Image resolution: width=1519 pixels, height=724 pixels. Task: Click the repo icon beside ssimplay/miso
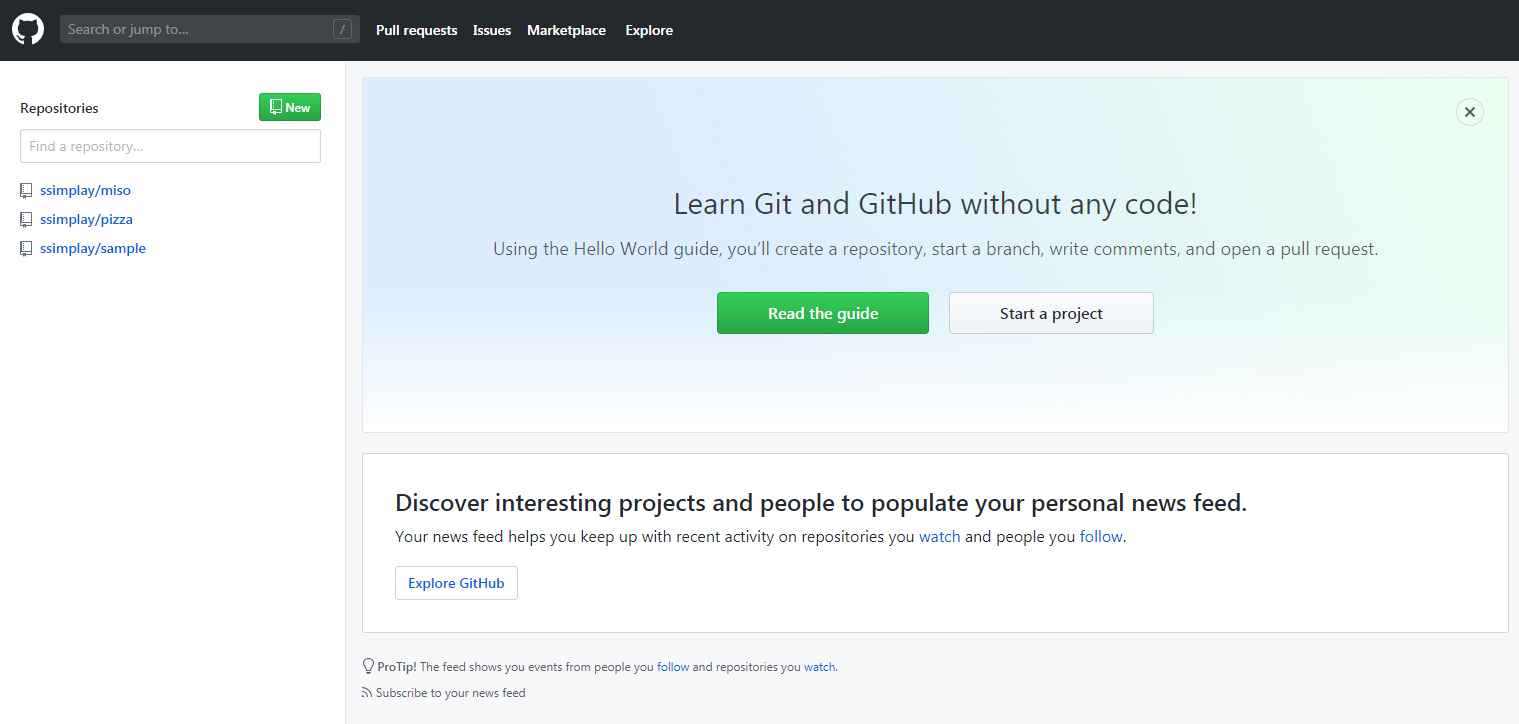click(26, 190)
